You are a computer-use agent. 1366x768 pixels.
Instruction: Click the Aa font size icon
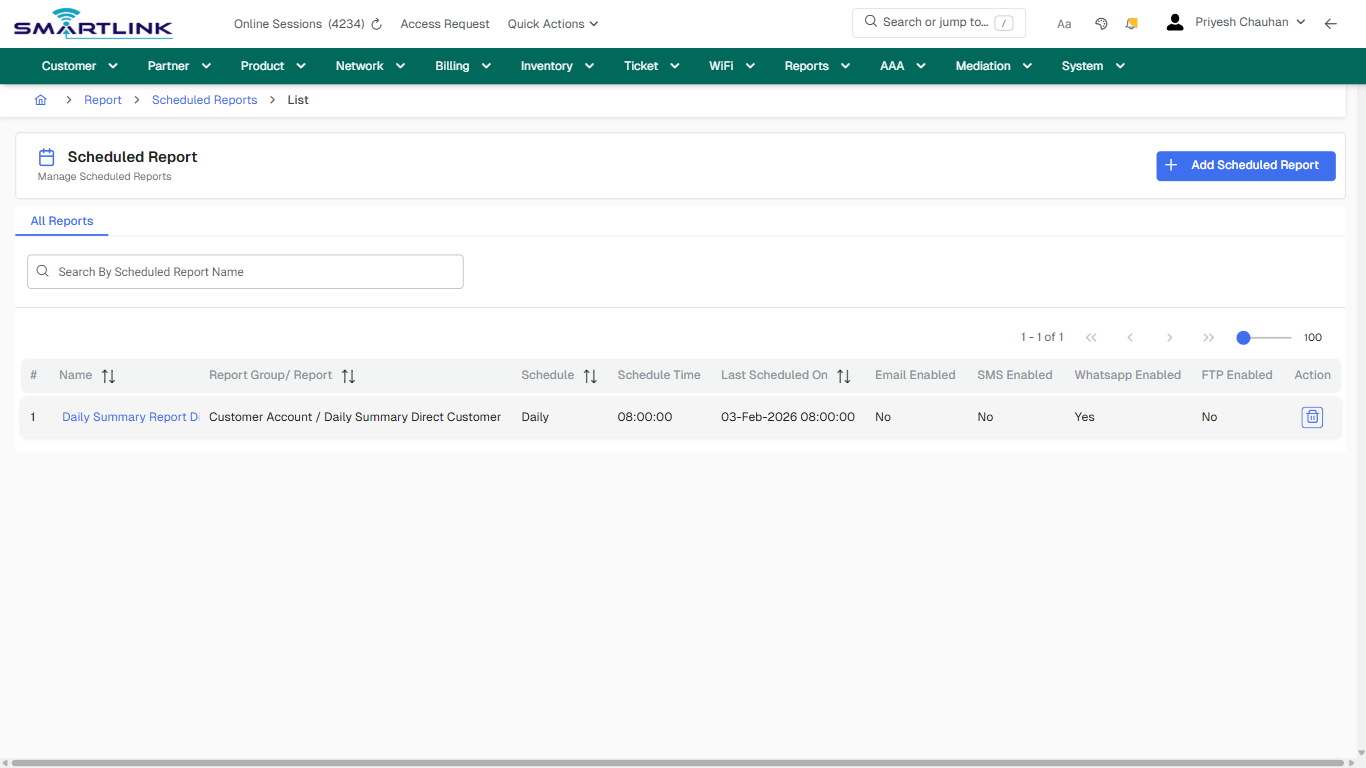[x=1064, y=23]
